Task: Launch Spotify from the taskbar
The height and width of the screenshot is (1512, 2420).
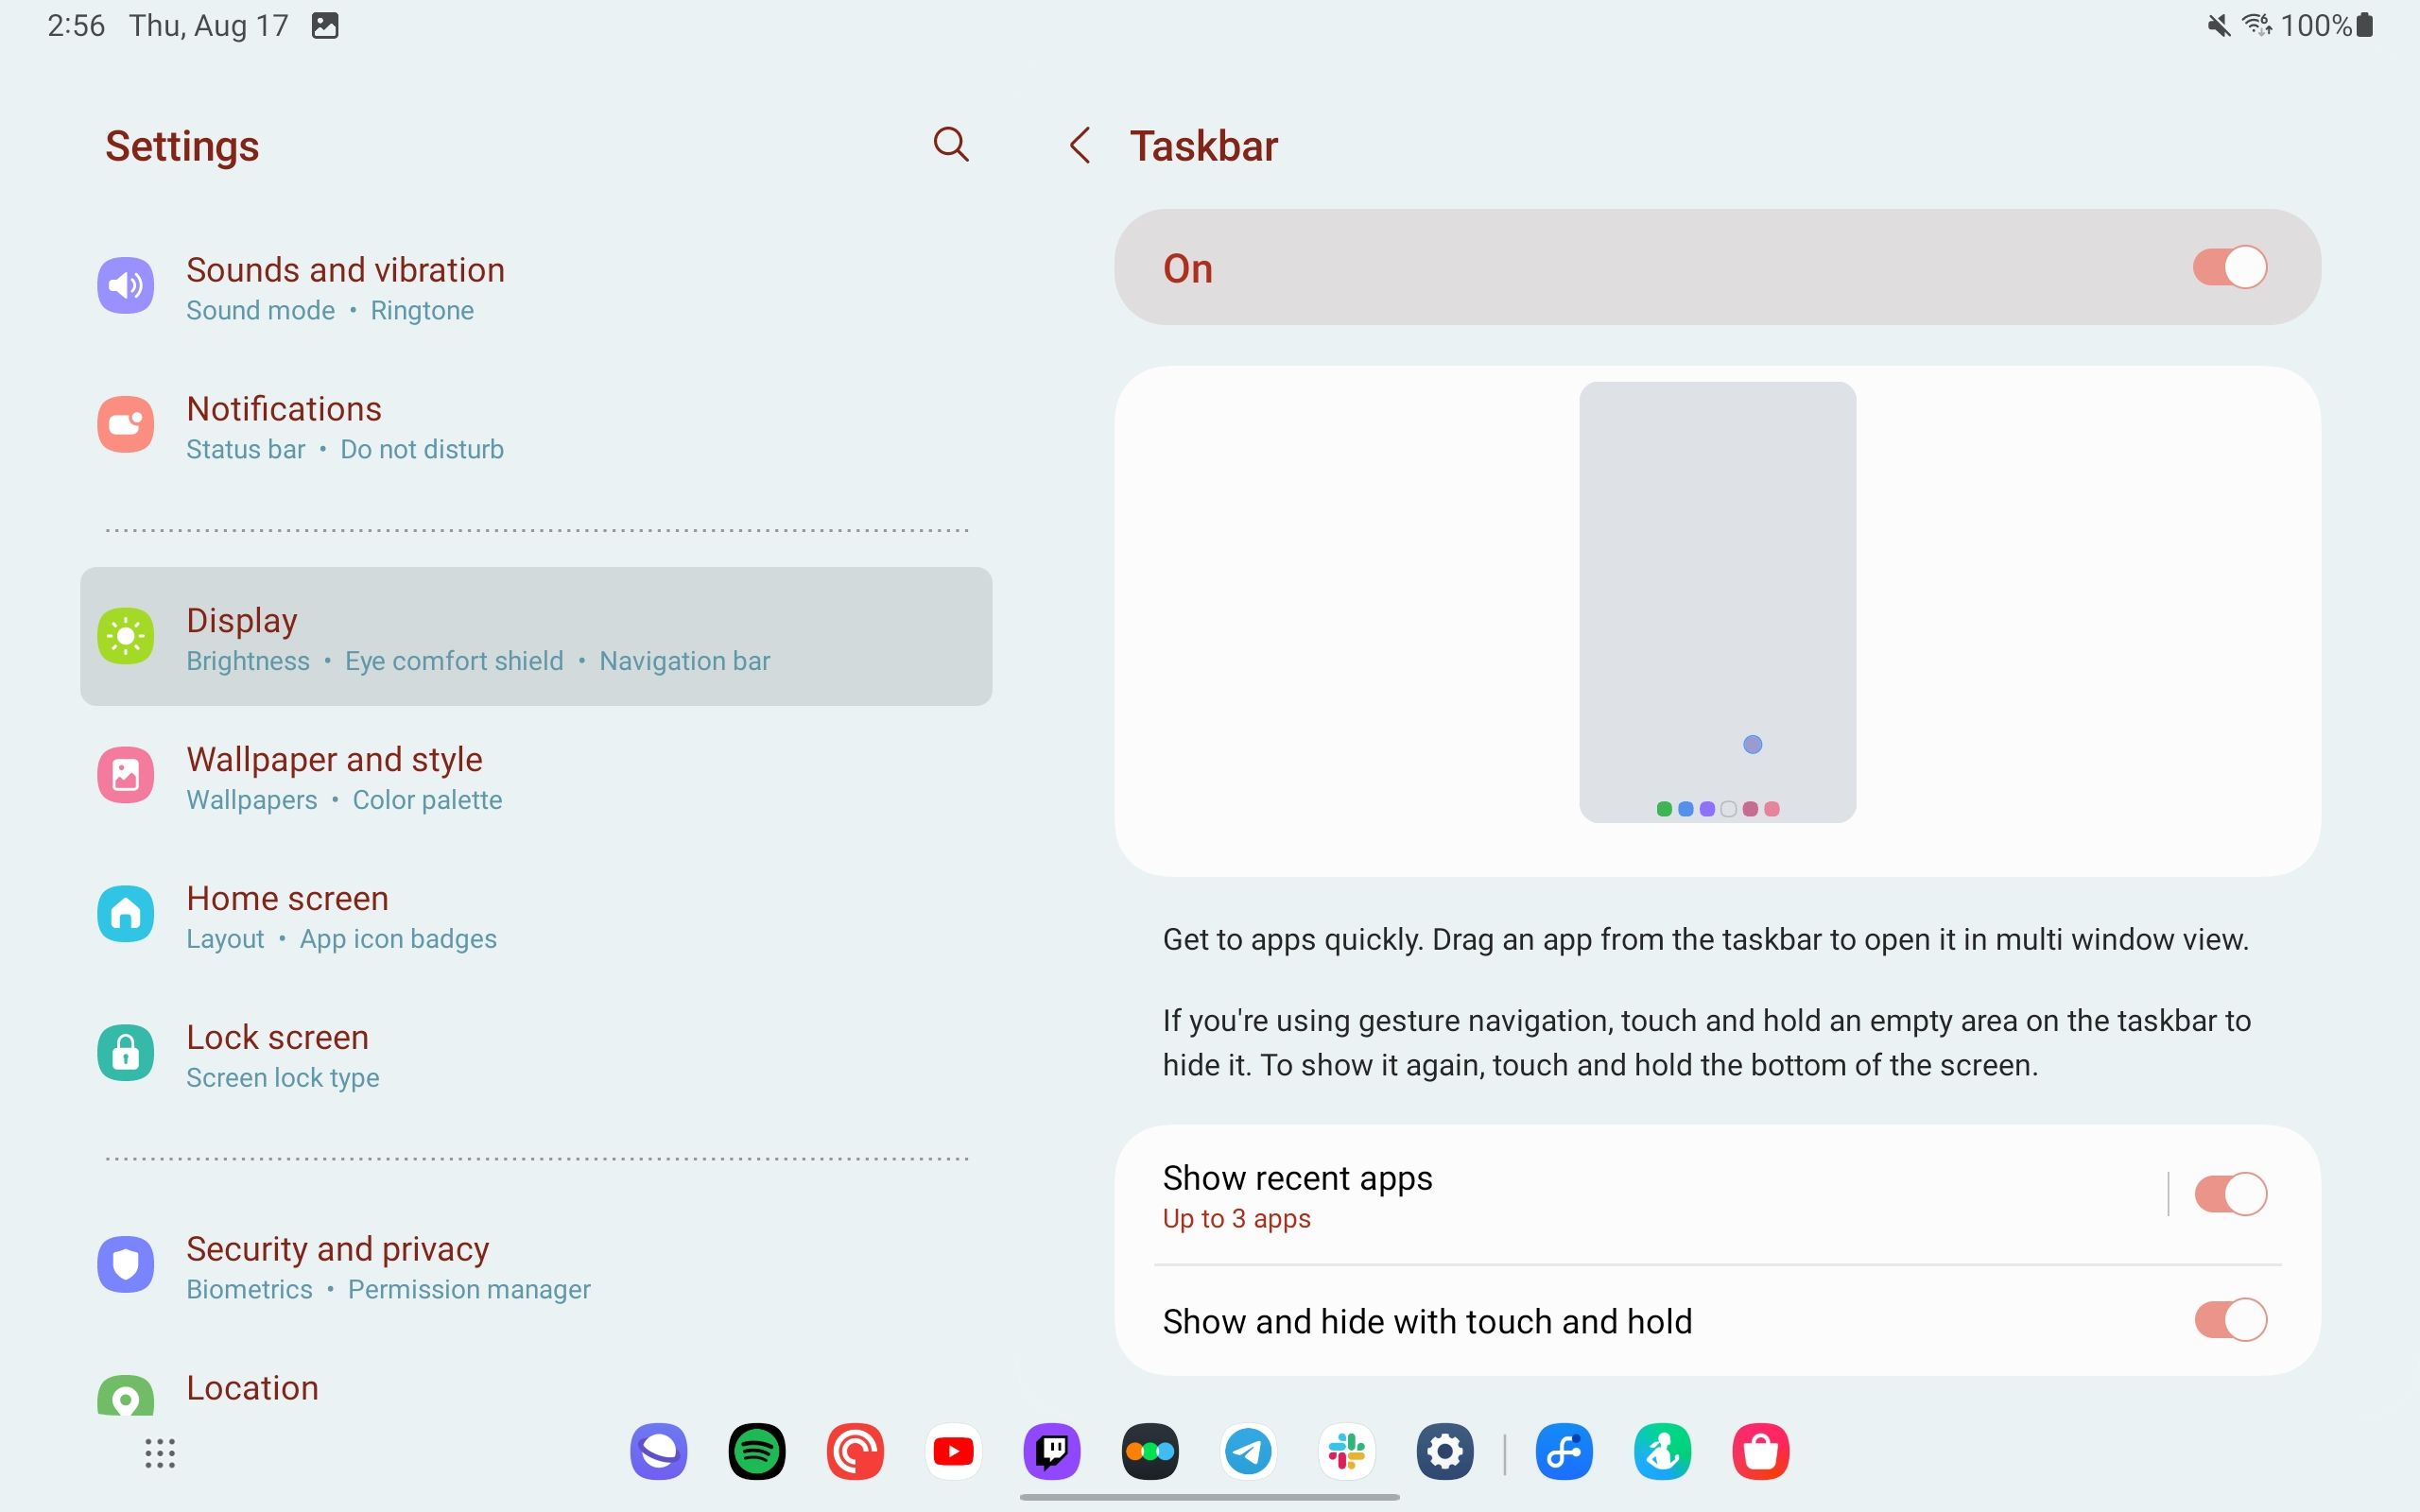Action: point(757,1451)
